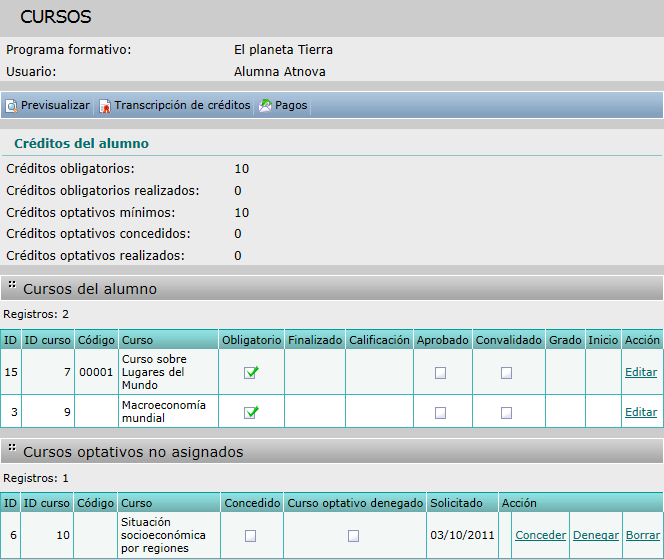Screen dimensions: 664x559
Task: Toggle Obligatorio checkbox for Curso sobre Lugares del Mundo
Action: 251,372
